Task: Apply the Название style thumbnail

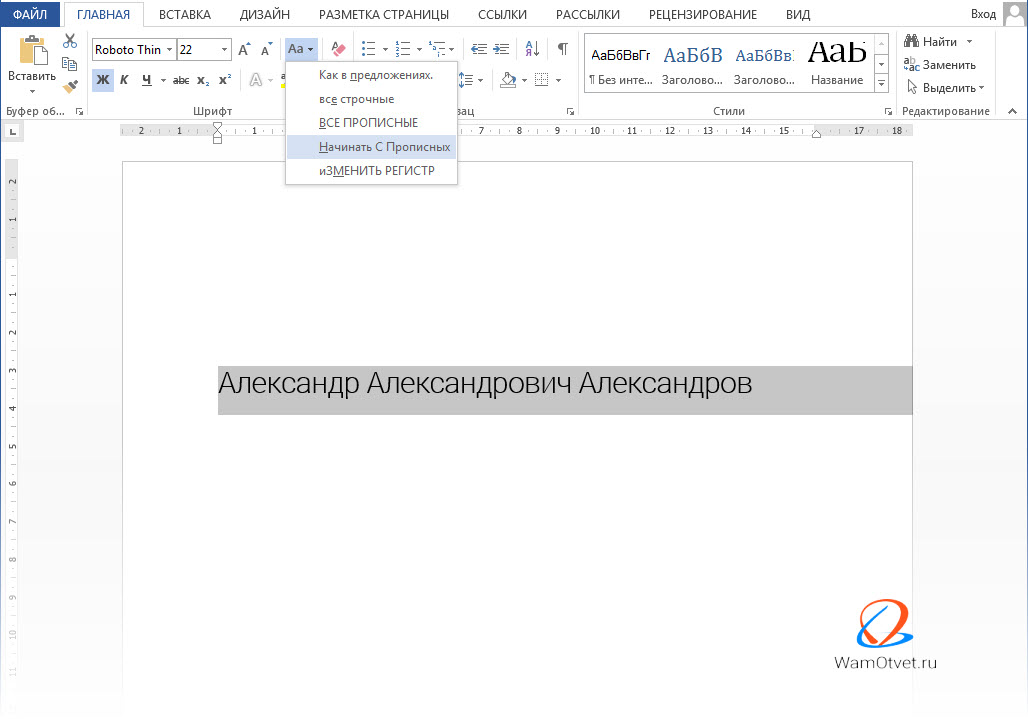Action: [837, 62]
